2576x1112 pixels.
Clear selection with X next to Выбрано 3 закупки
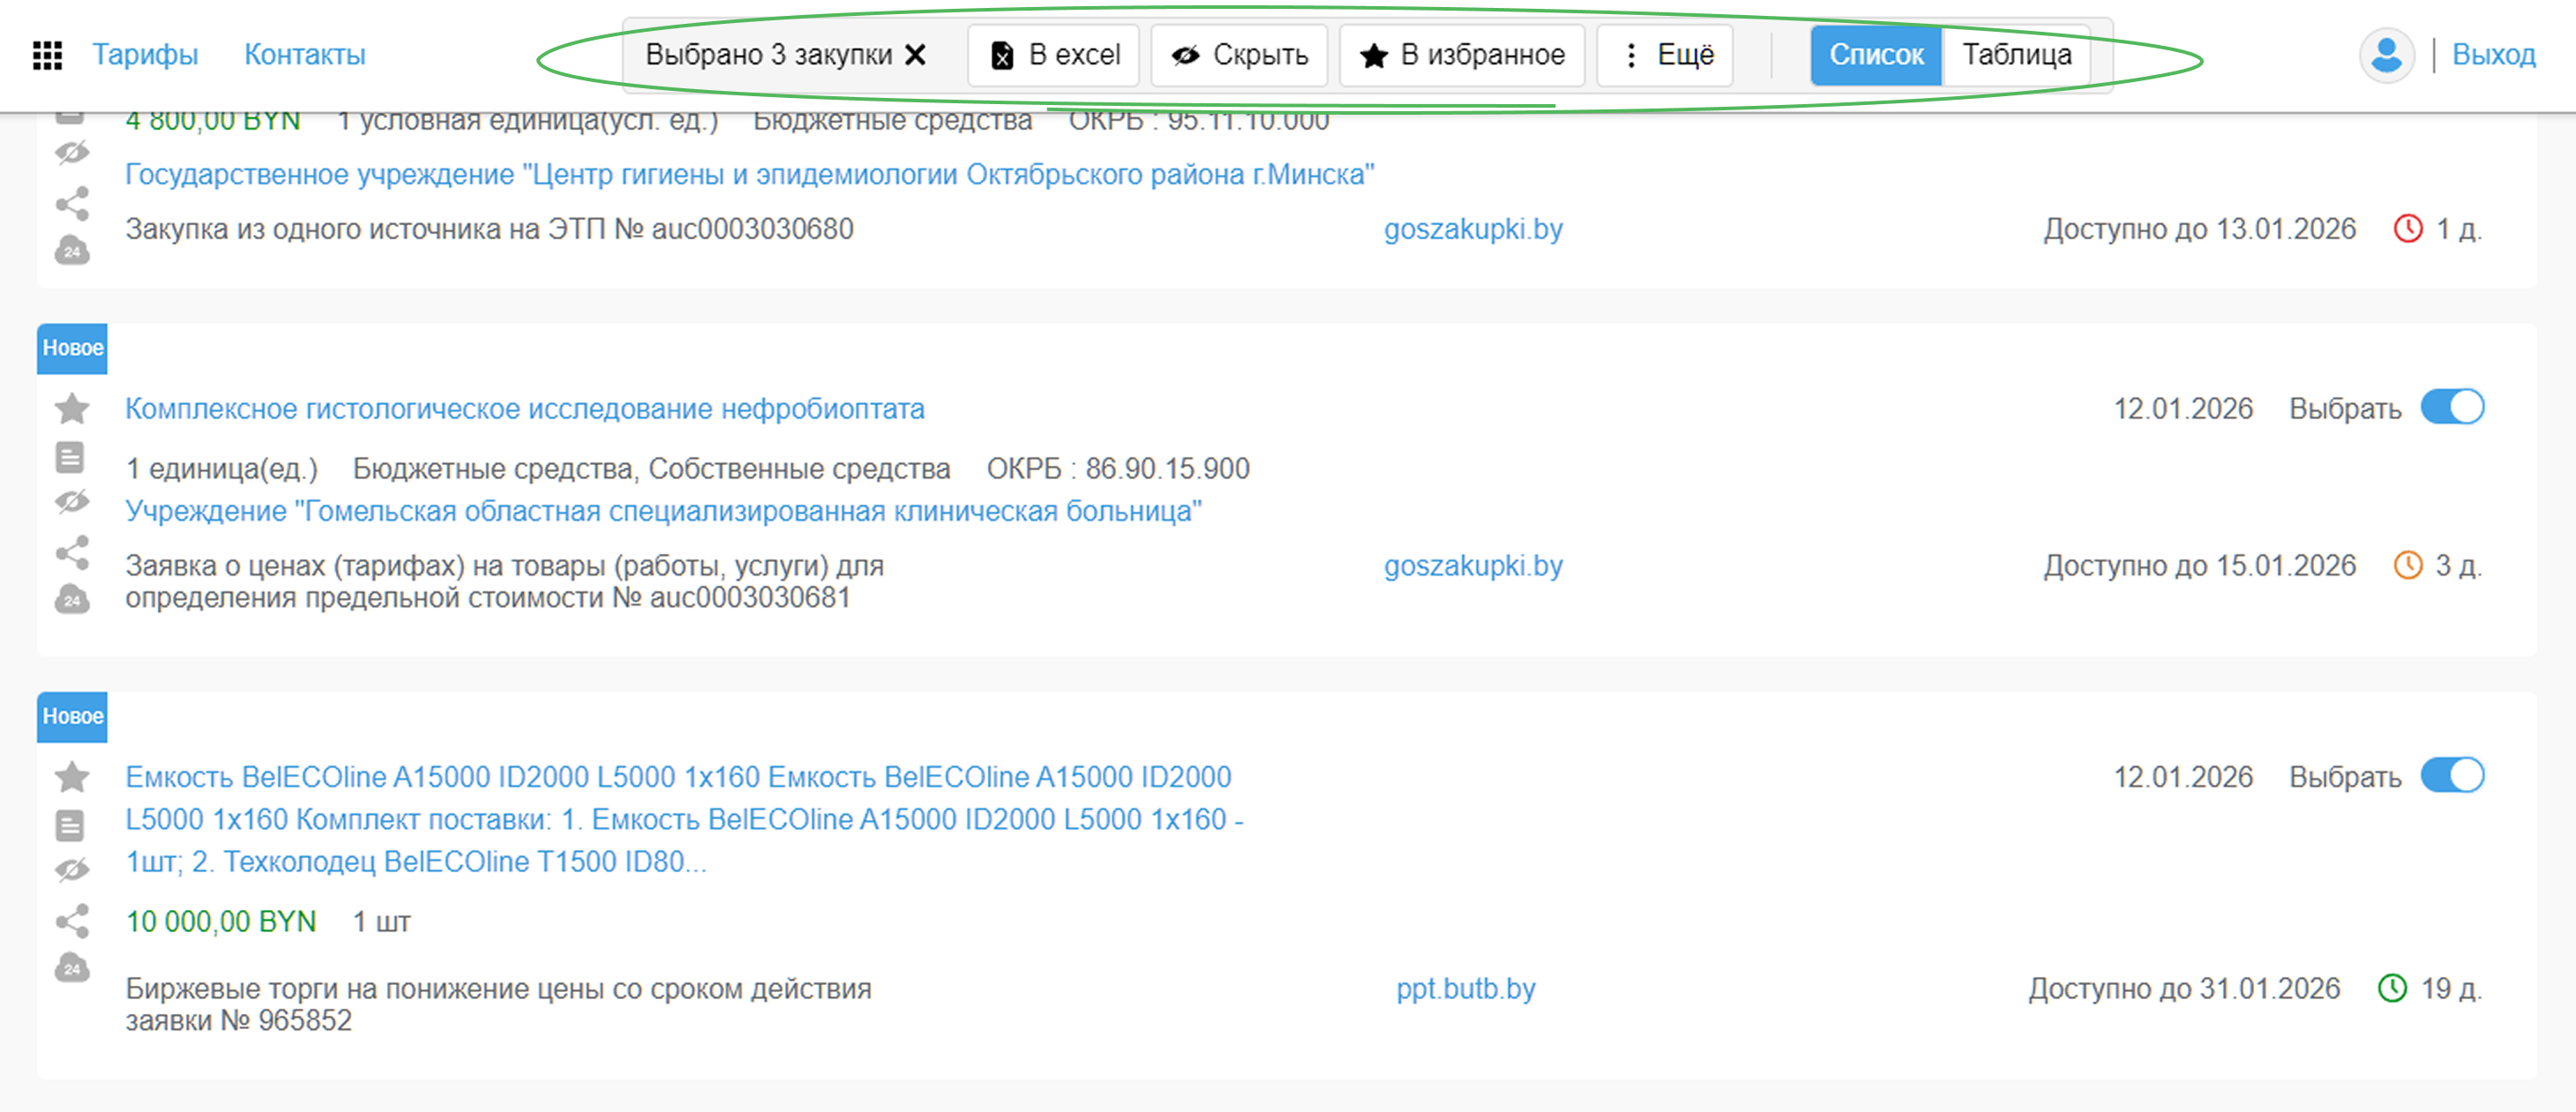coord(915,55)
